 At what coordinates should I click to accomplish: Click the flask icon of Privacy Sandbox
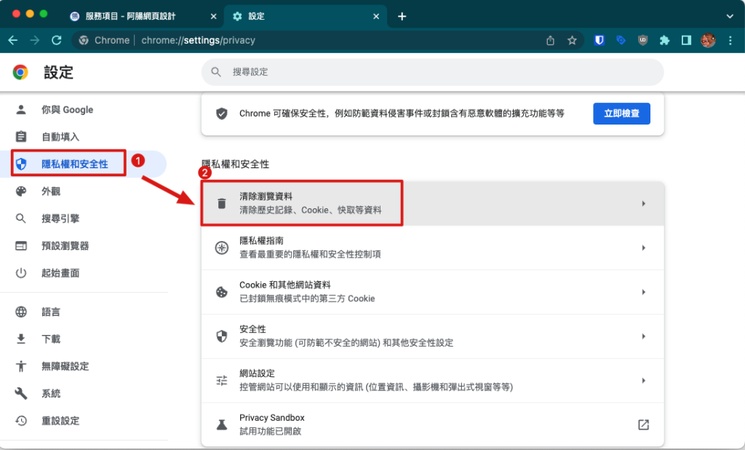point(221,424)
